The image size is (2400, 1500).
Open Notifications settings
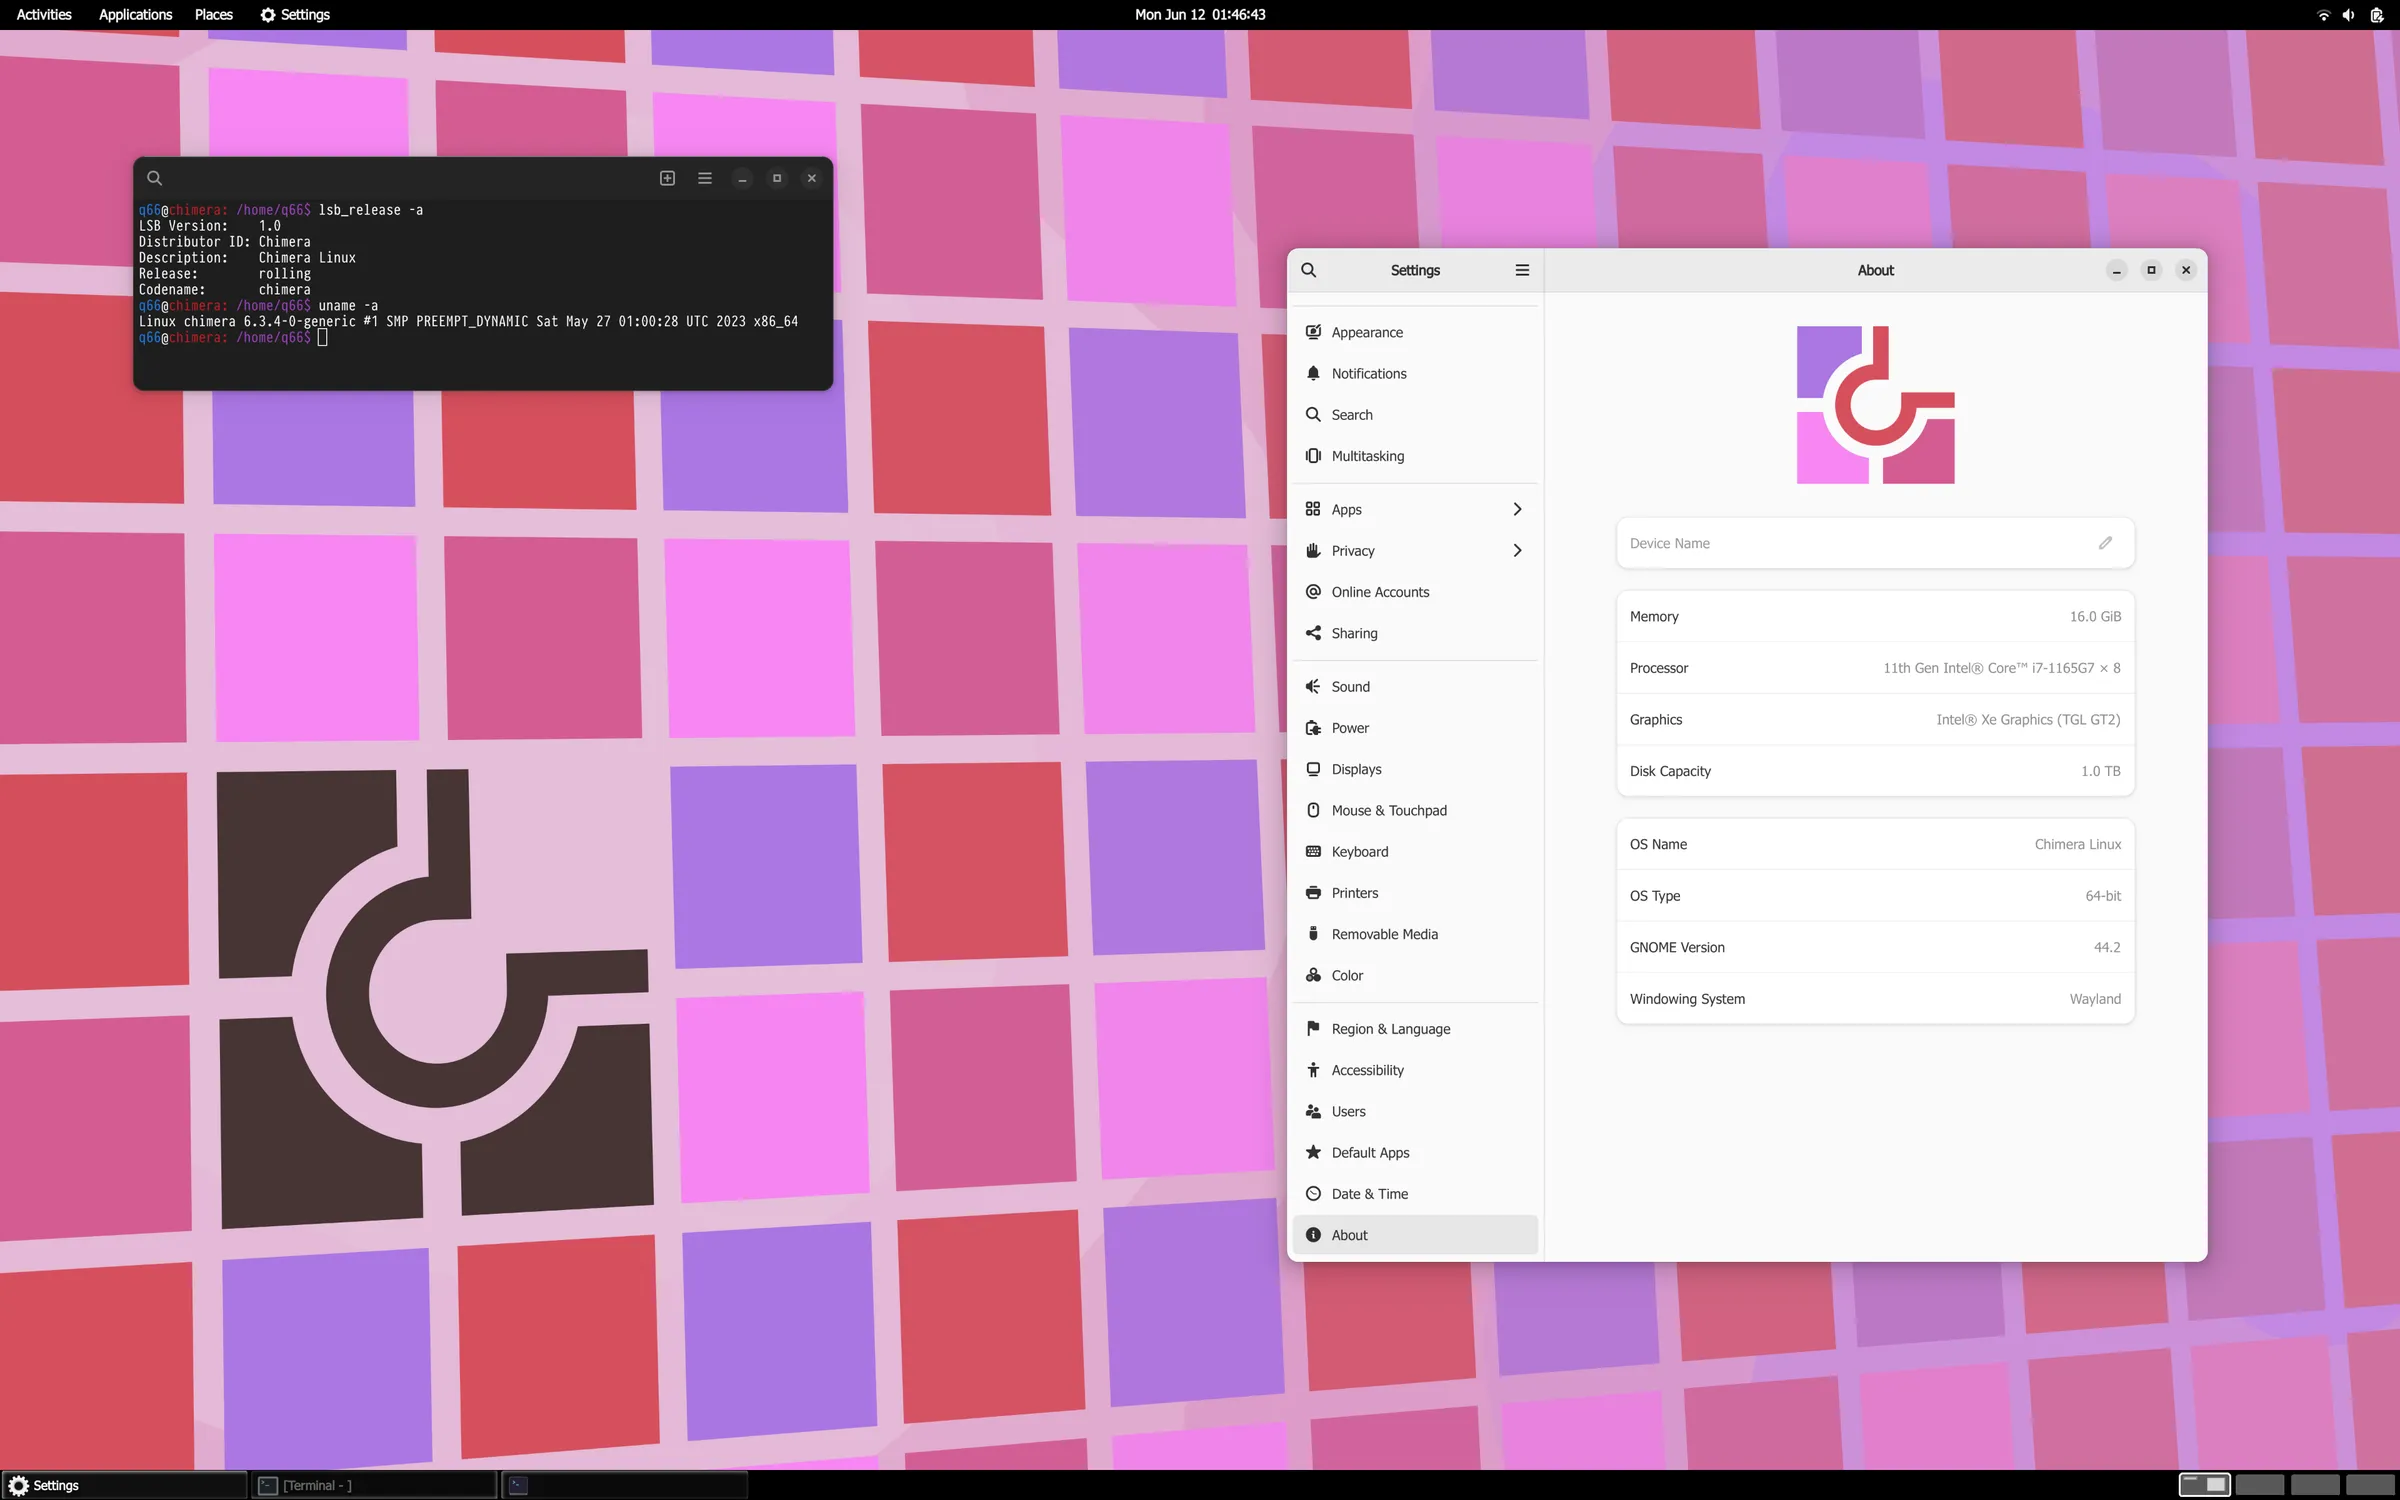point(1368,373)
